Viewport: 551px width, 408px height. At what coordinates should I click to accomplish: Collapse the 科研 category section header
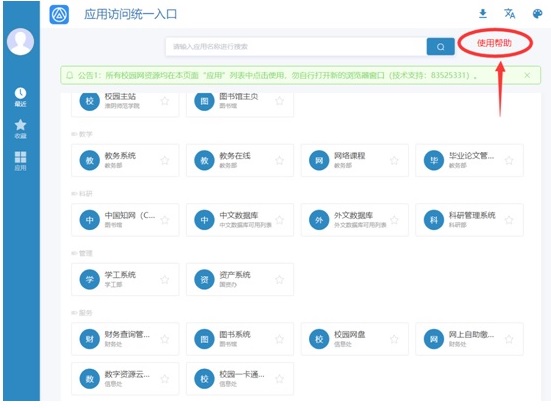pyautogui.click(x=82, y=194)
